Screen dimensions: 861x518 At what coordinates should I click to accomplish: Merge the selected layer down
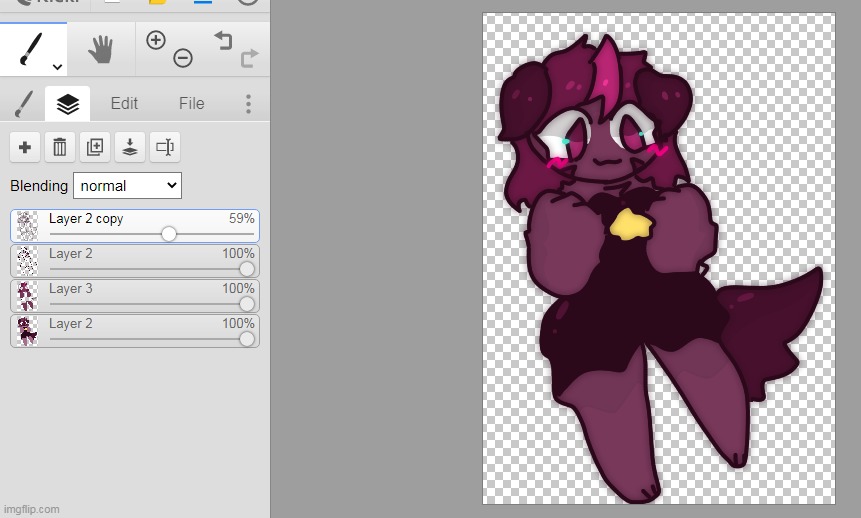coord(130,147)
